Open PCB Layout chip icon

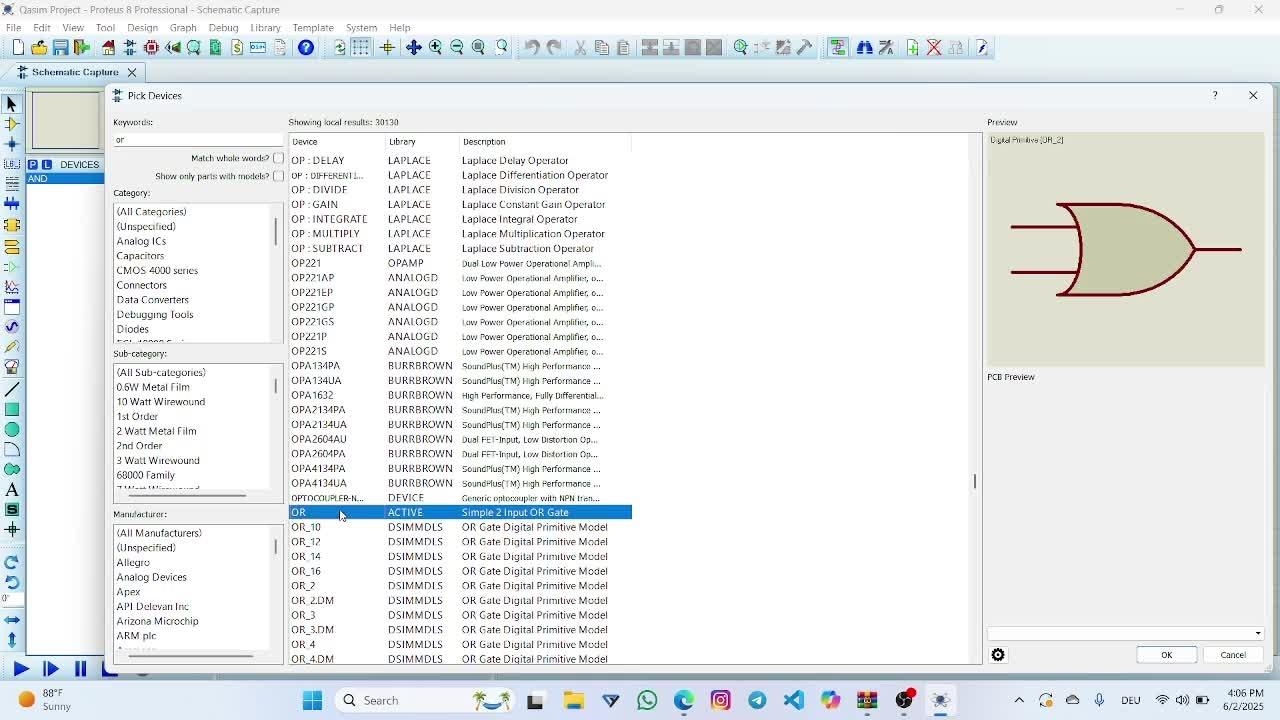tap(152, 47)
